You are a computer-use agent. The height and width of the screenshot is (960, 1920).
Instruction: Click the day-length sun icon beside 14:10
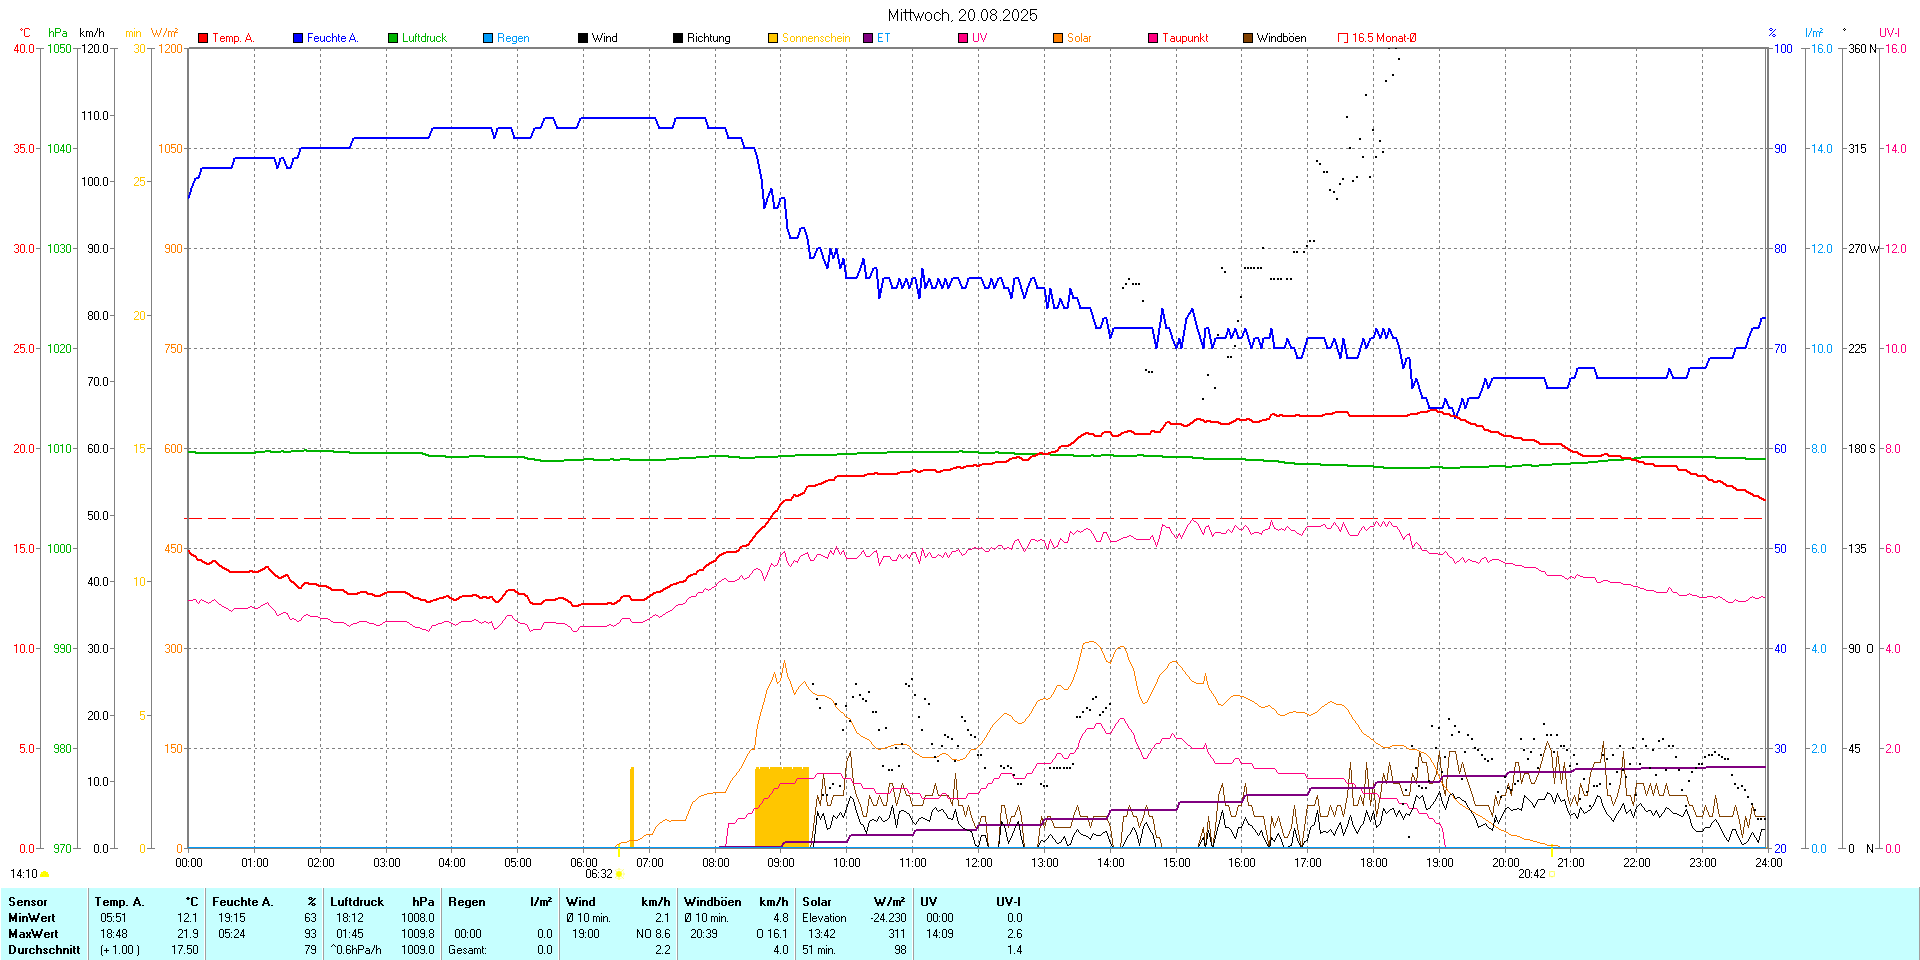[x=45, y=874]
